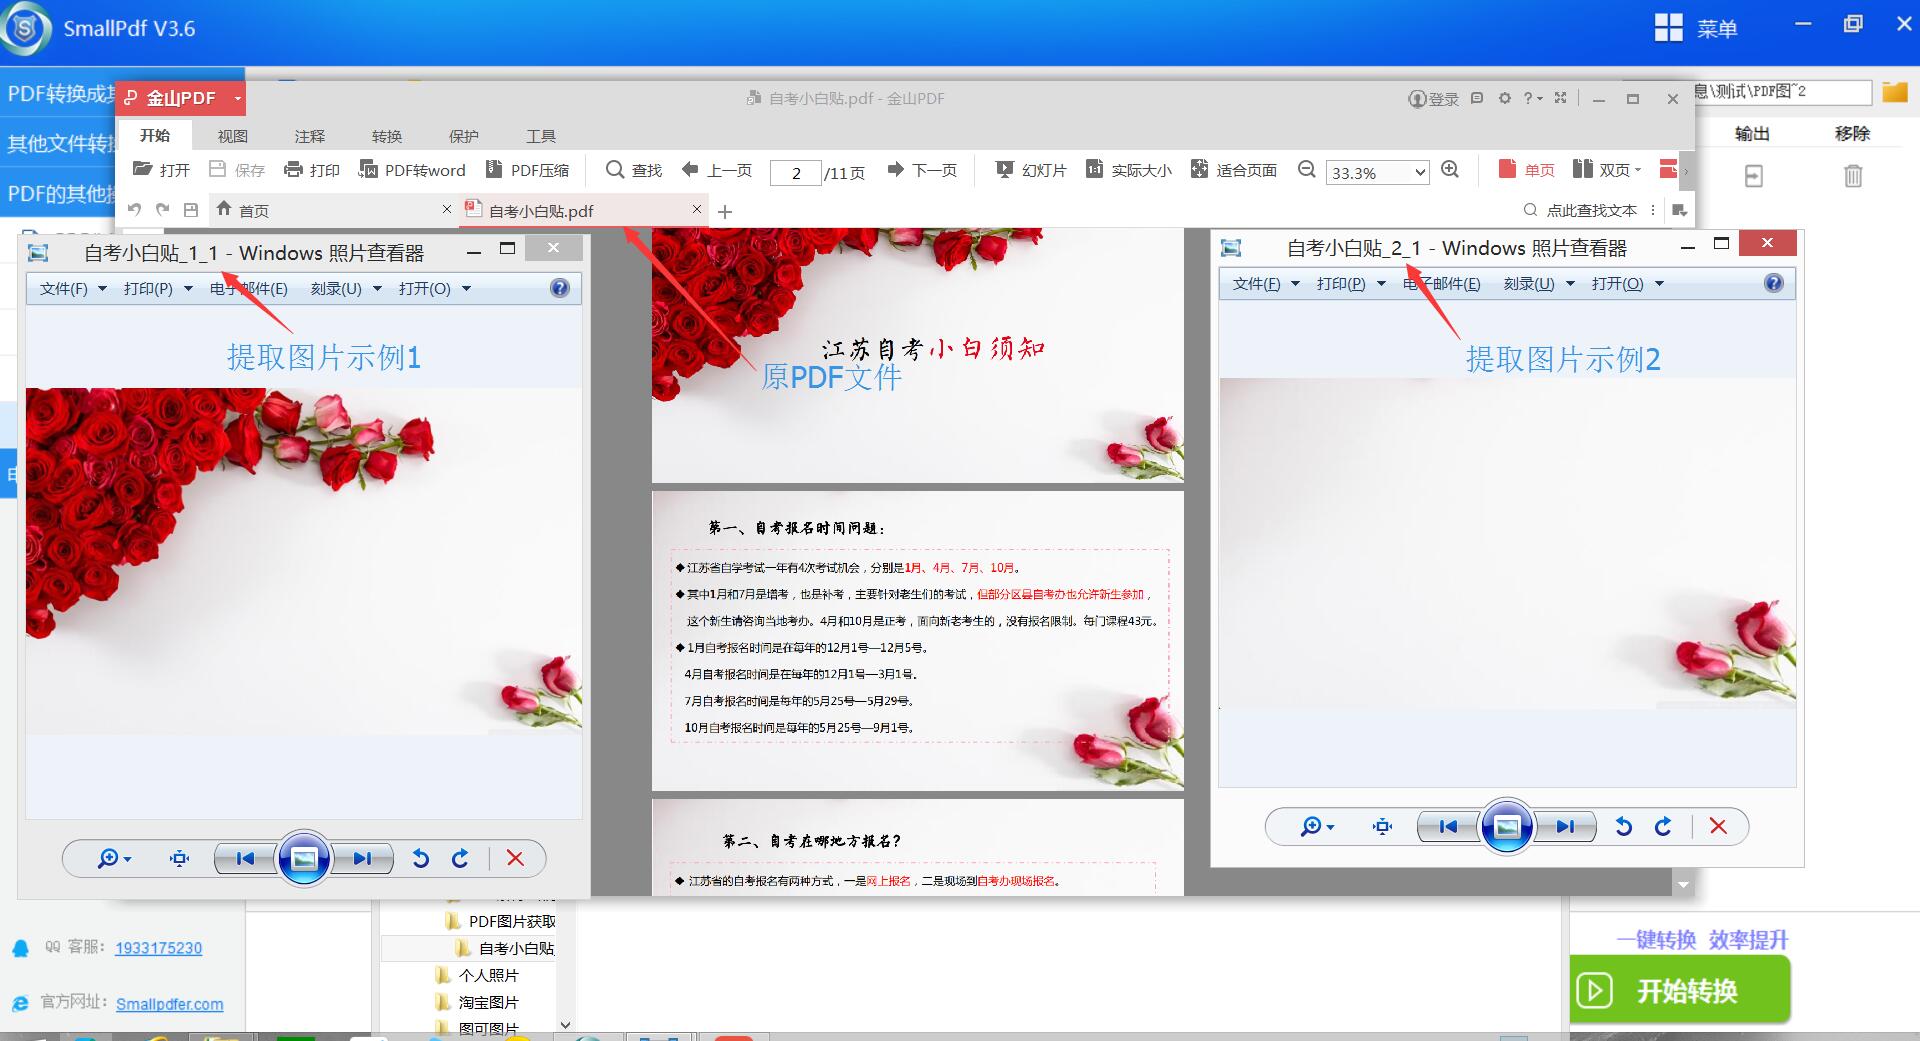Switch to 双页 double page view
Image resolution: width=1920 pixels, height=1041 pixels.
[x=1605, y=170]
